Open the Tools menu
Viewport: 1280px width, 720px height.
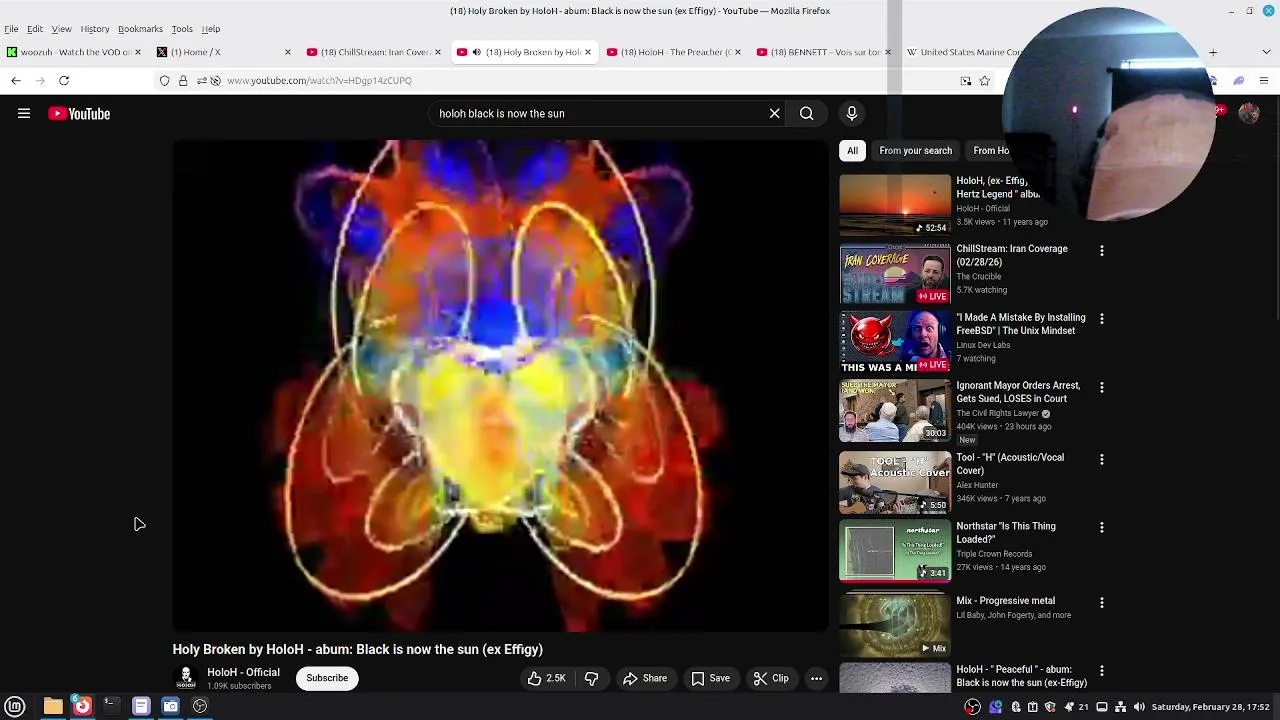pos(182,29)
